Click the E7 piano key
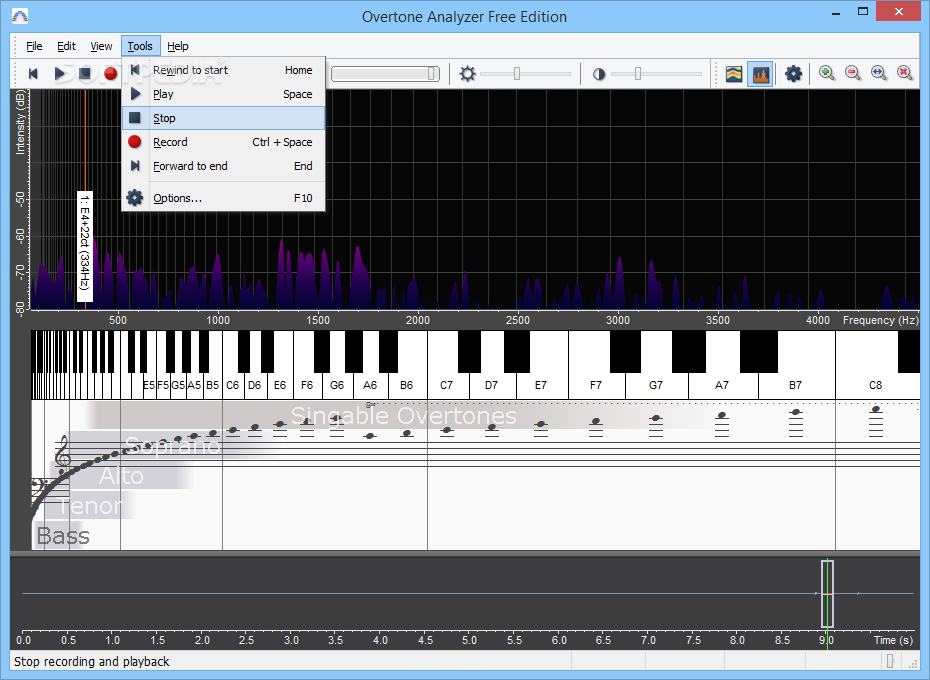 tap(541, 385)
